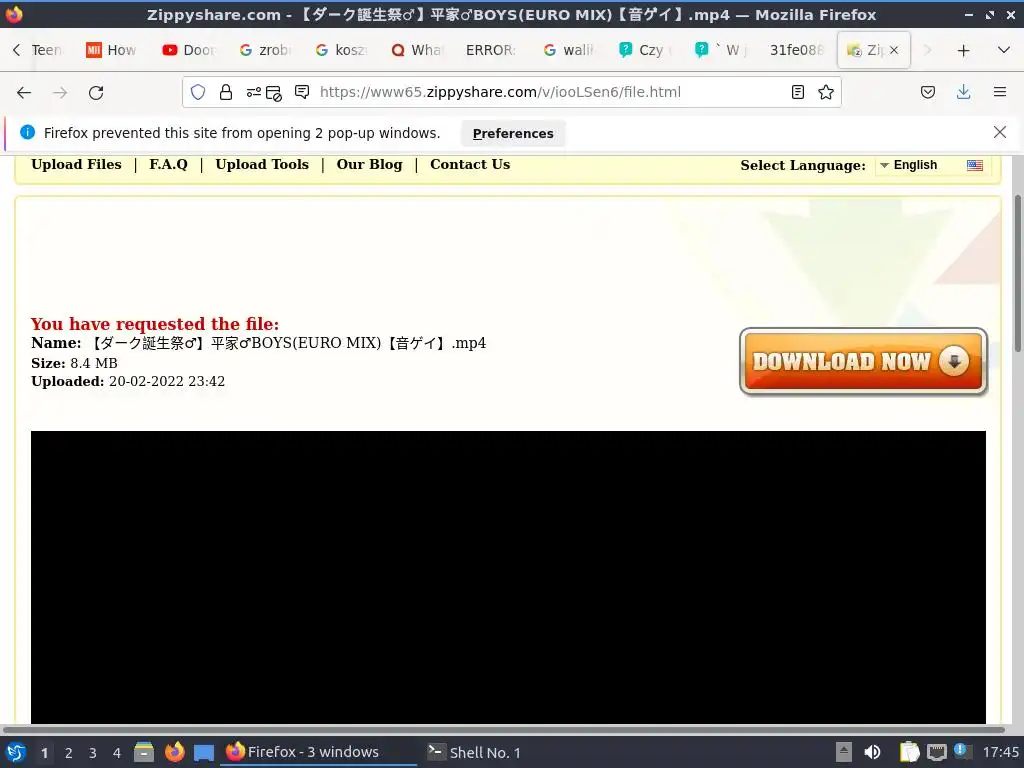The height and width of the screenshot is (768, 1024).
Task: Launch Firefox from taskbar quick launcher
Action: [174, 752]
